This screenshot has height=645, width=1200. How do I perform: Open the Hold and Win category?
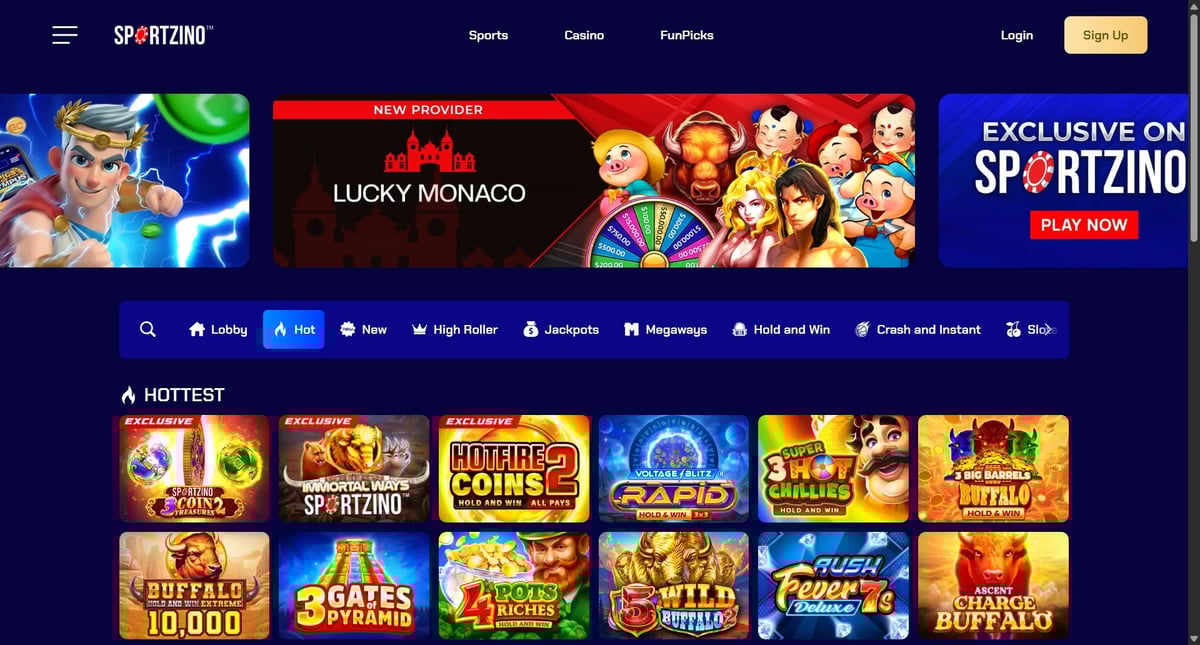(781, 329)
